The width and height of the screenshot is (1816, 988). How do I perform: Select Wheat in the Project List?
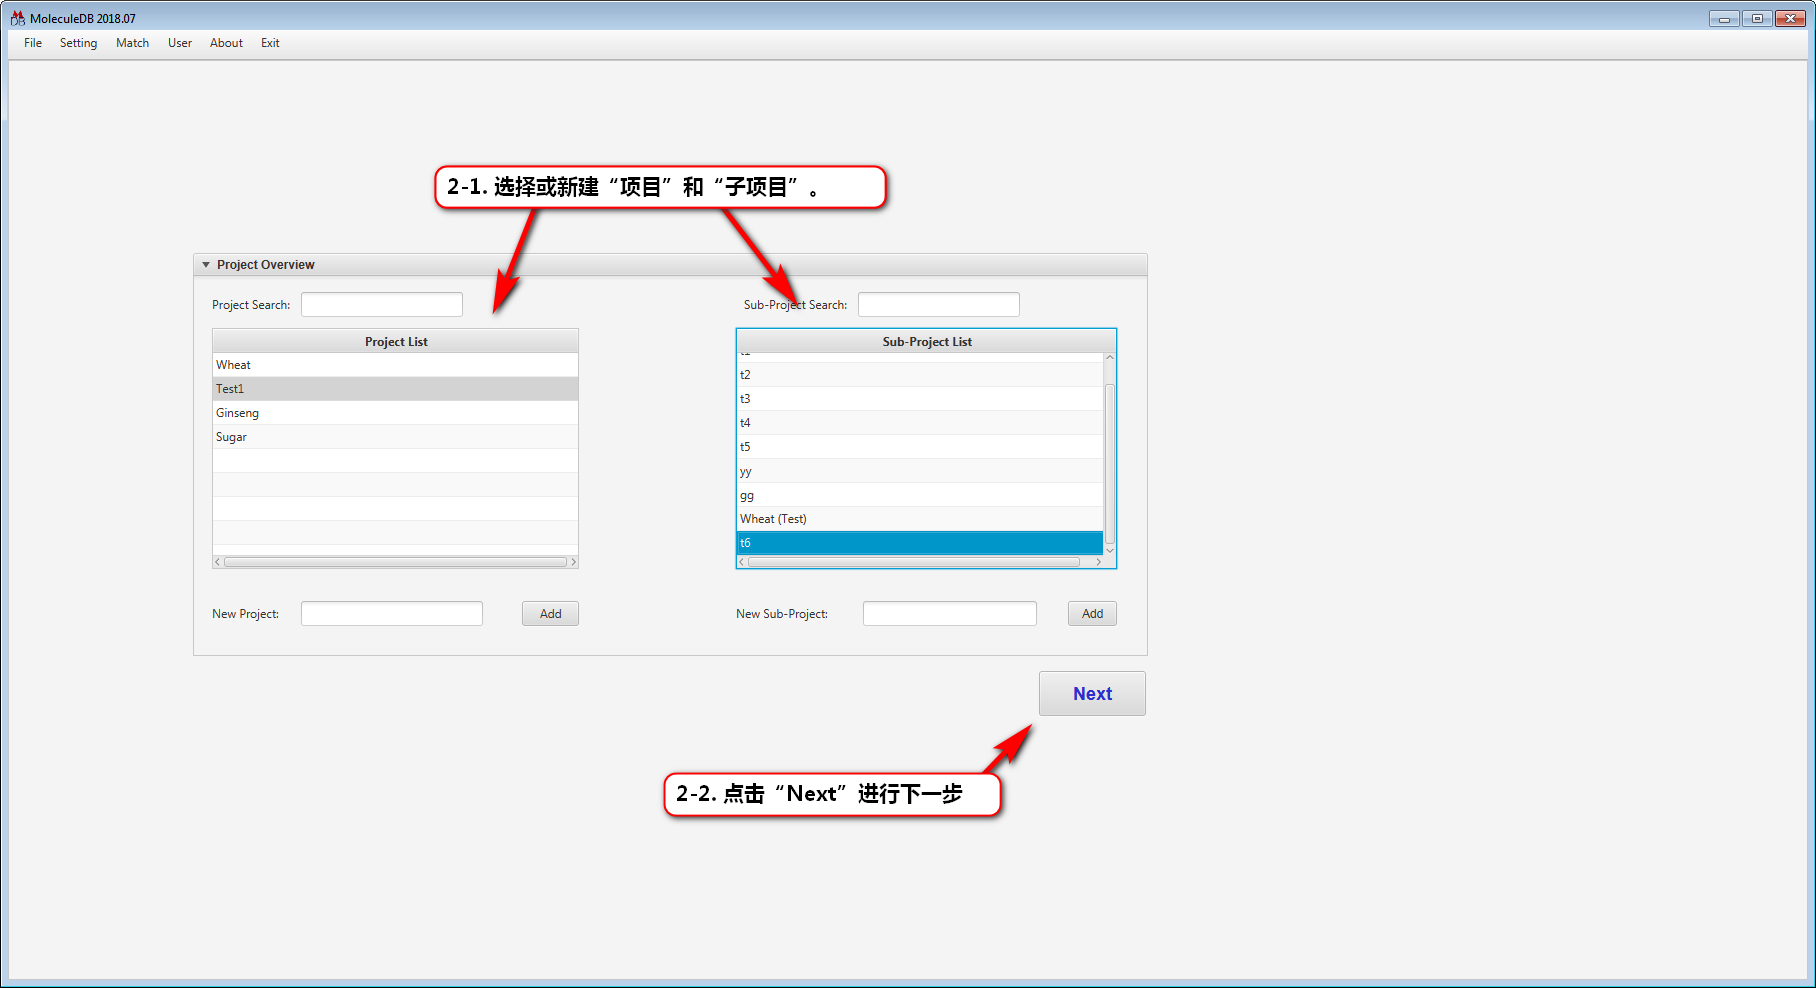(395, 365)
